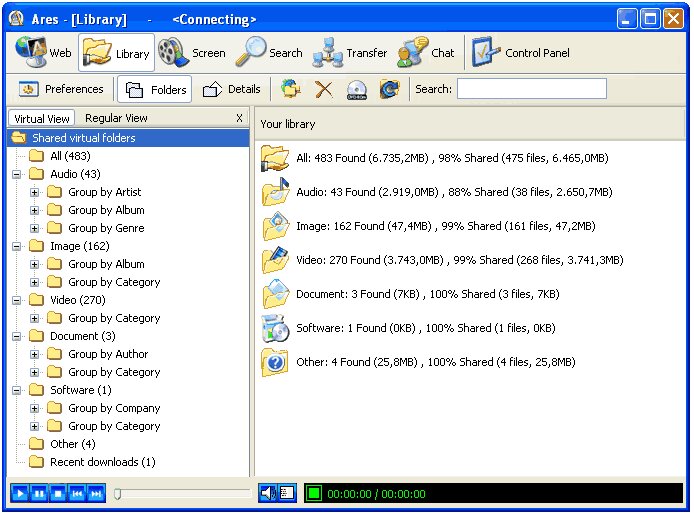Select Shared virtual folders root
This screenshot has height=516, width=694.
point(128,138)
